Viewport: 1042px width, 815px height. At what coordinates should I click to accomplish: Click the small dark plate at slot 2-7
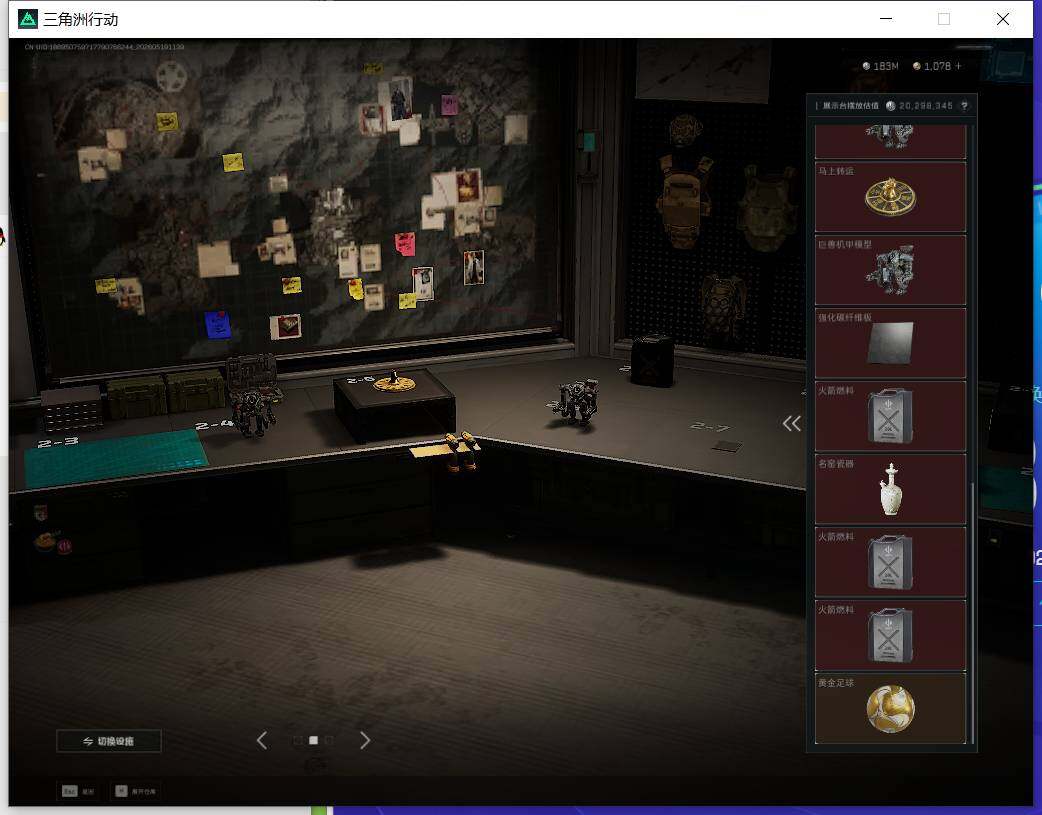[726, 447]
